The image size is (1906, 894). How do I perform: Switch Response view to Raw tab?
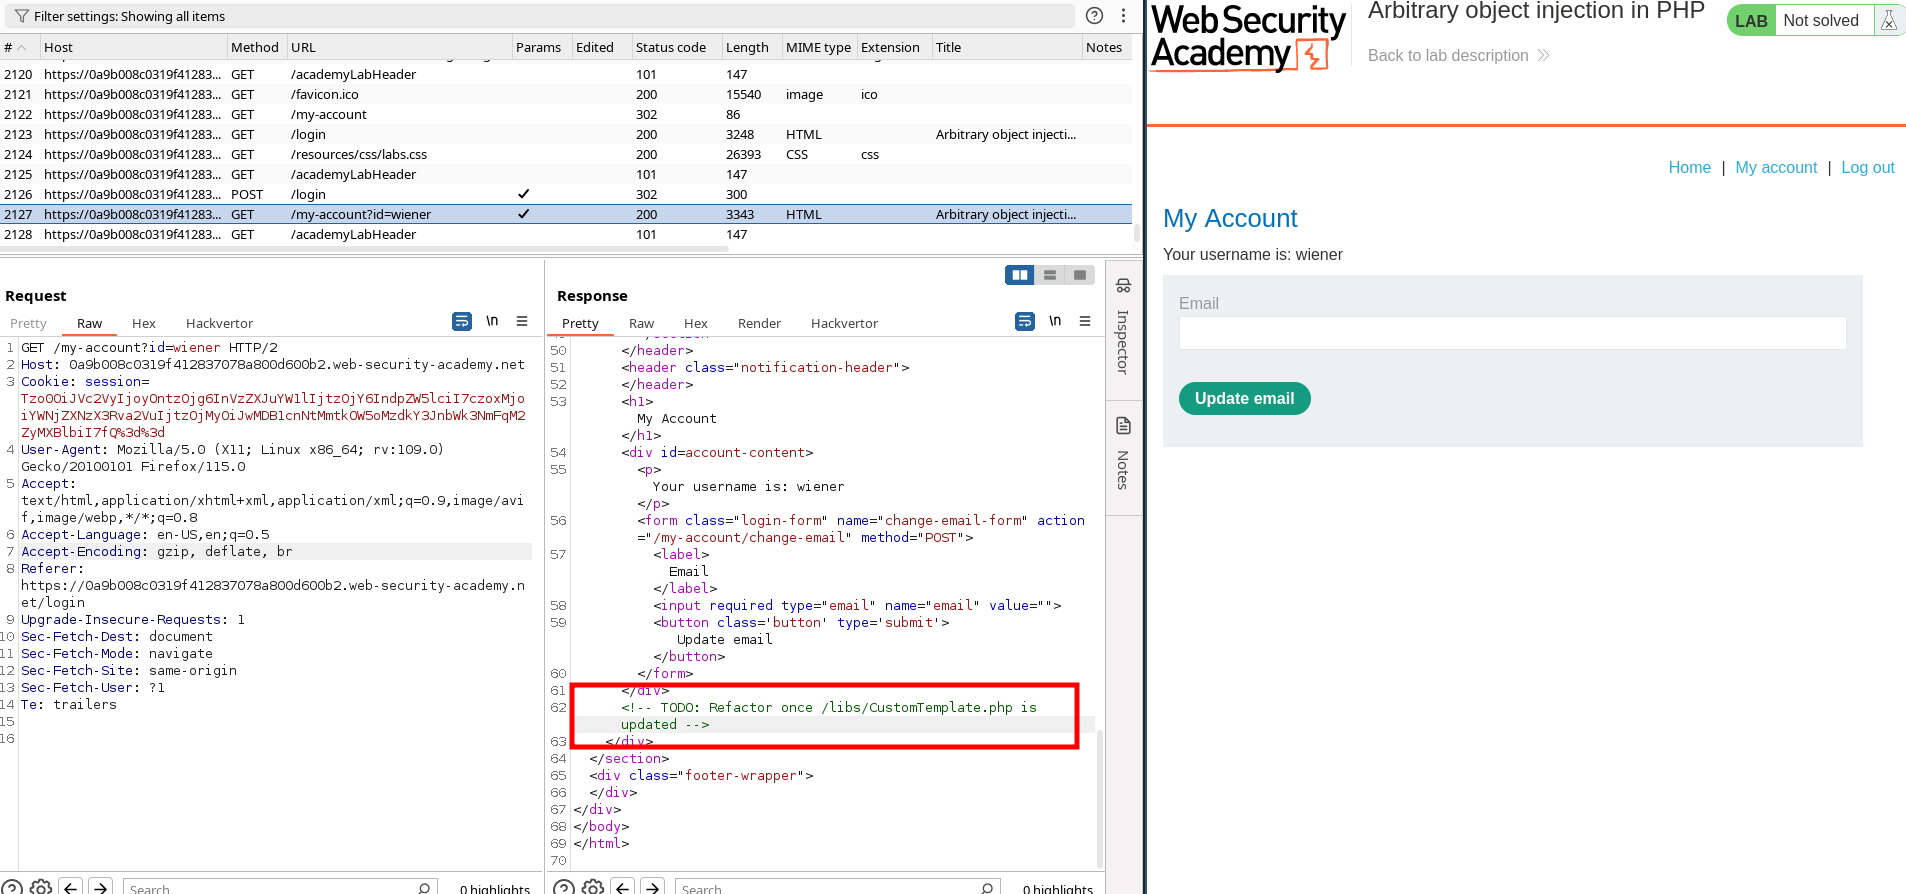pos(641,323)
